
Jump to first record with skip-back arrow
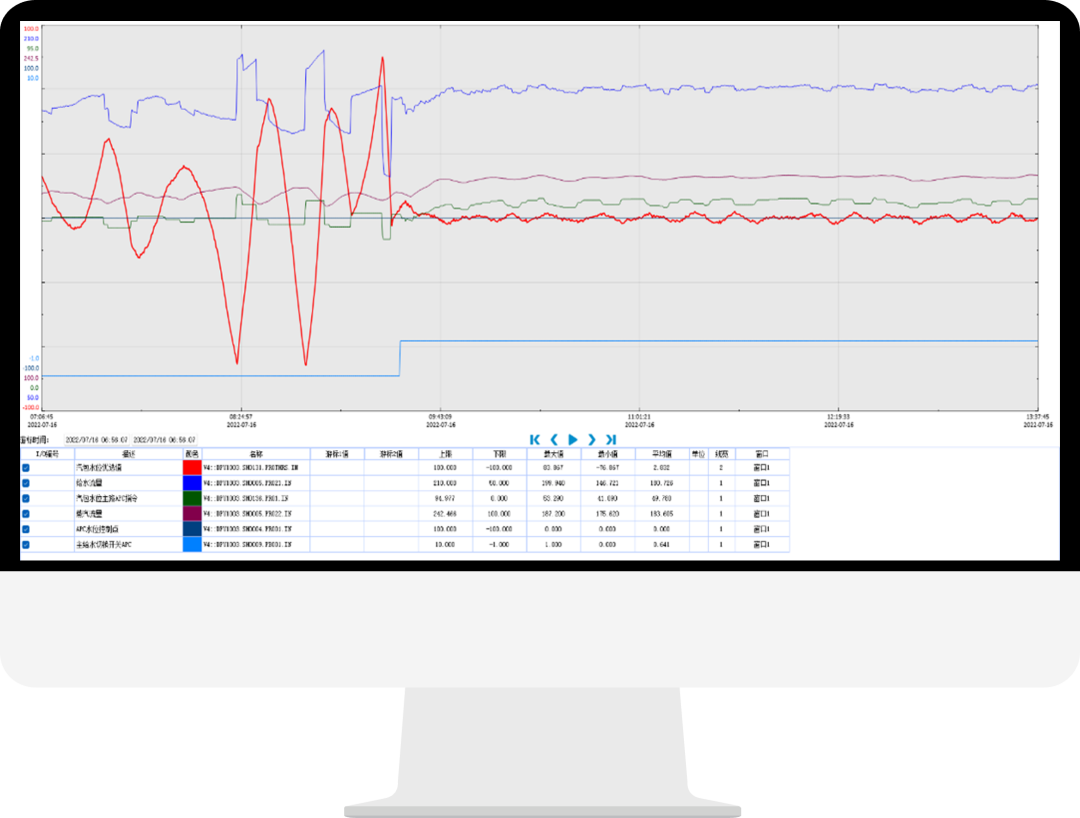(535, 439)
